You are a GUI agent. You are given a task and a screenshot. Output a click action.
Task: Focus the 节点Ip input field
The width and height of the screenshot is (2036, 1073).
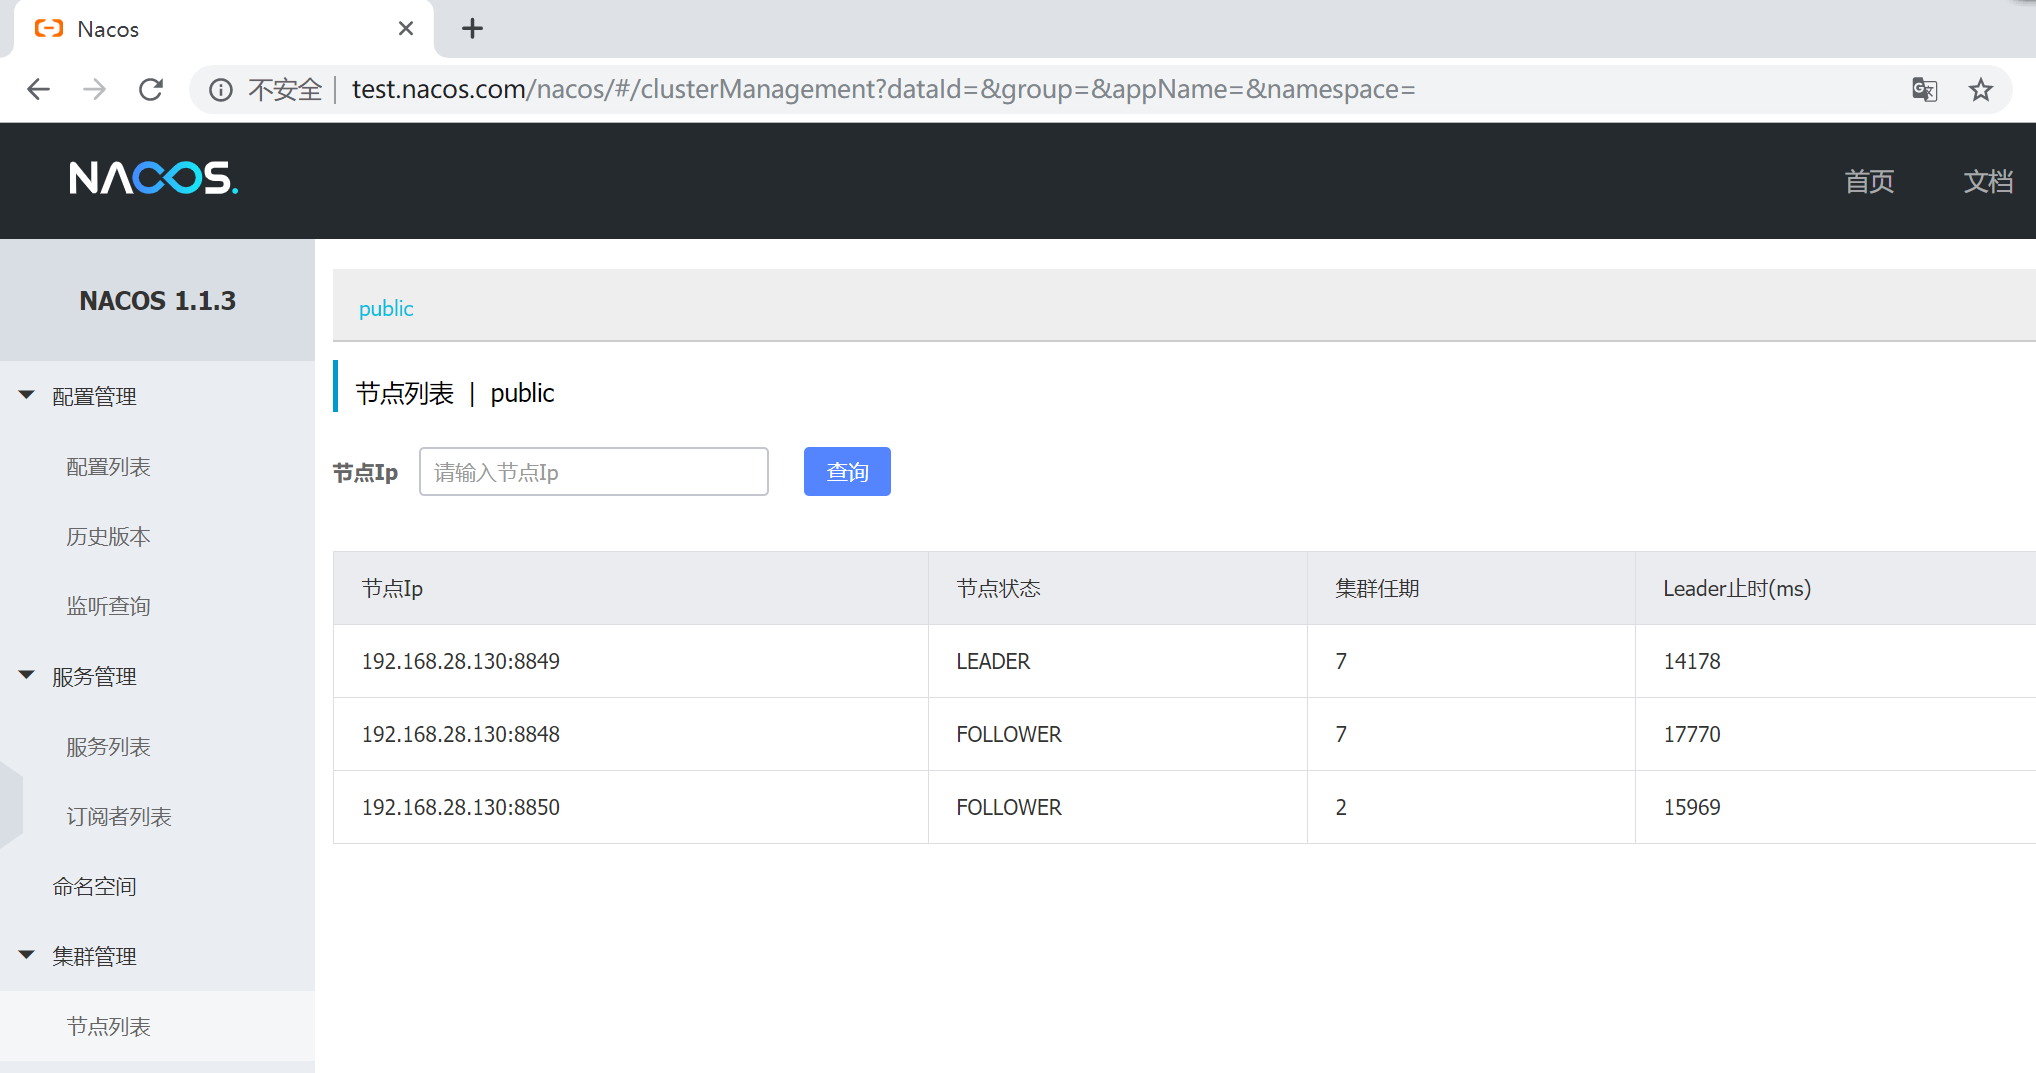click(x=594, y=471)
